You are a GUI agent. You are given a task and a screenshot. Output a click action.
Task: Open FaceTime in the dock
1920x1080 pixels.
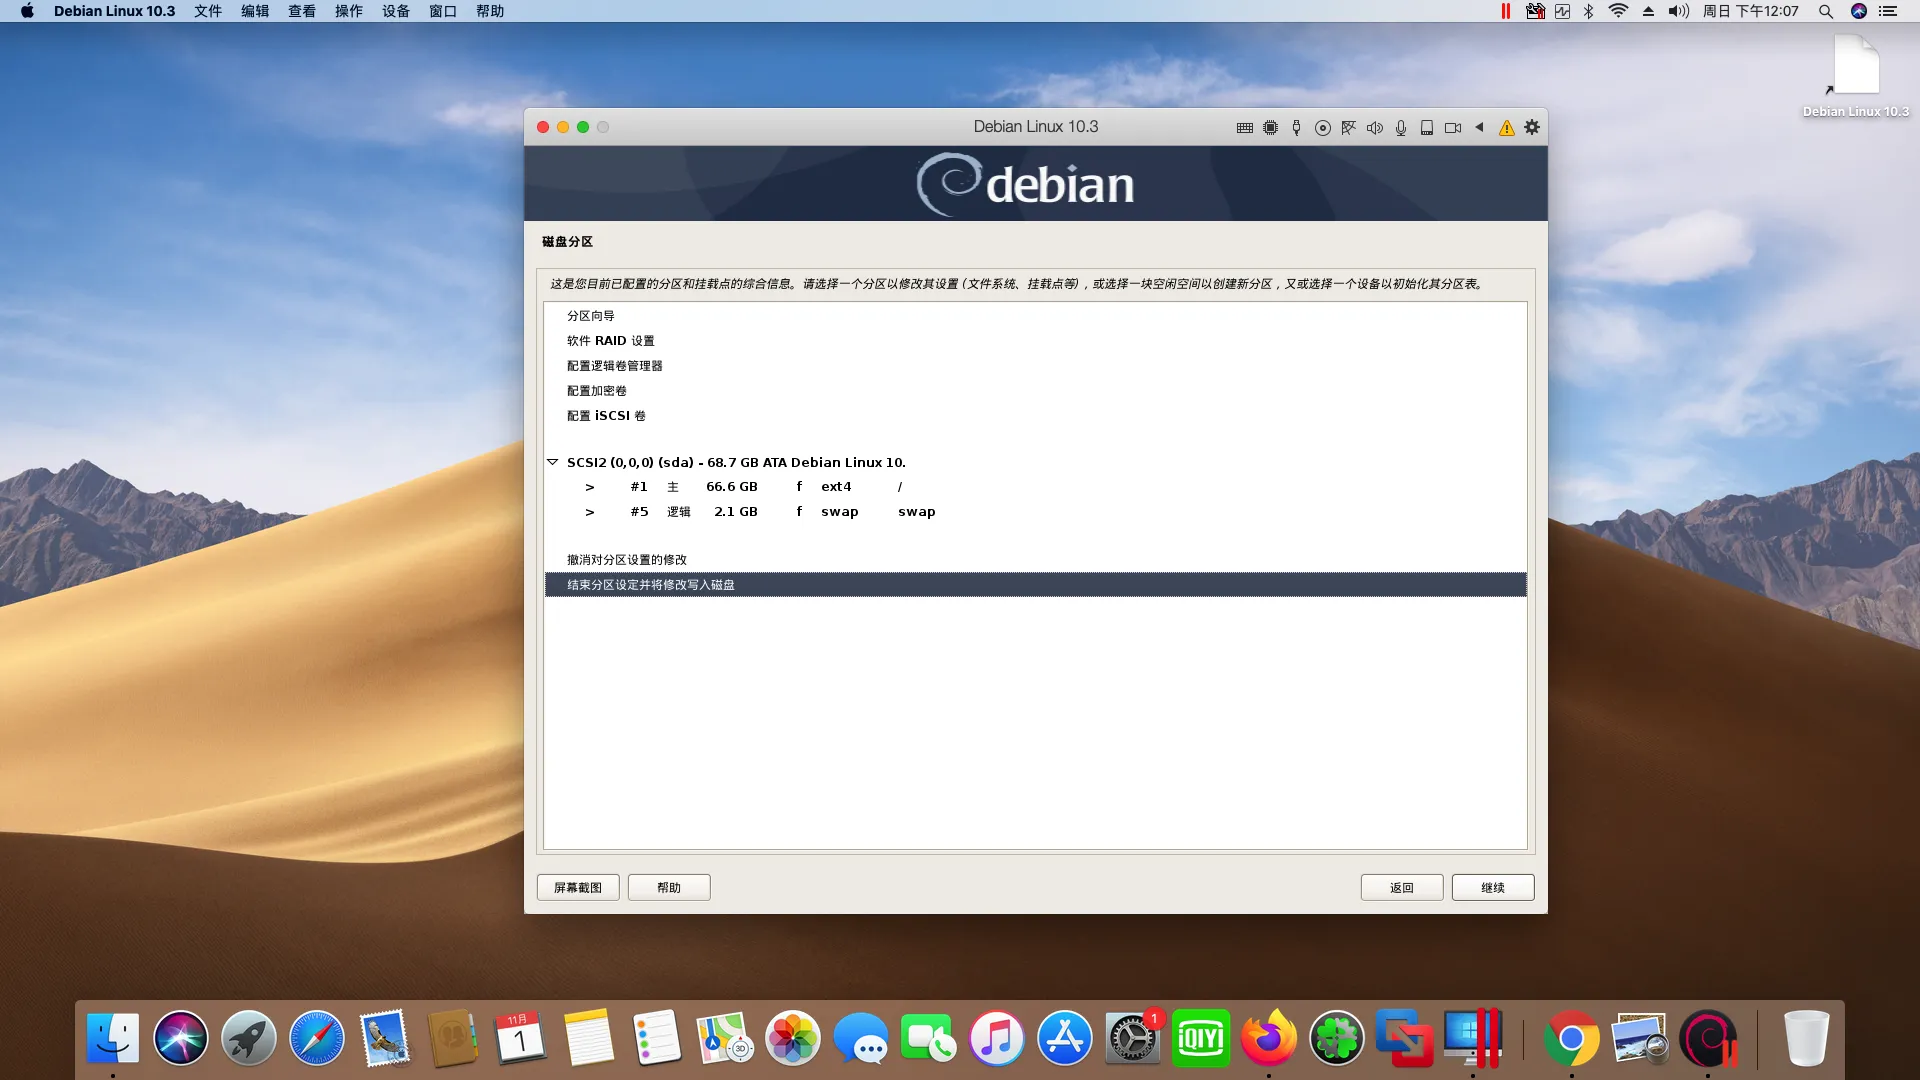(x=929, y=1039)
